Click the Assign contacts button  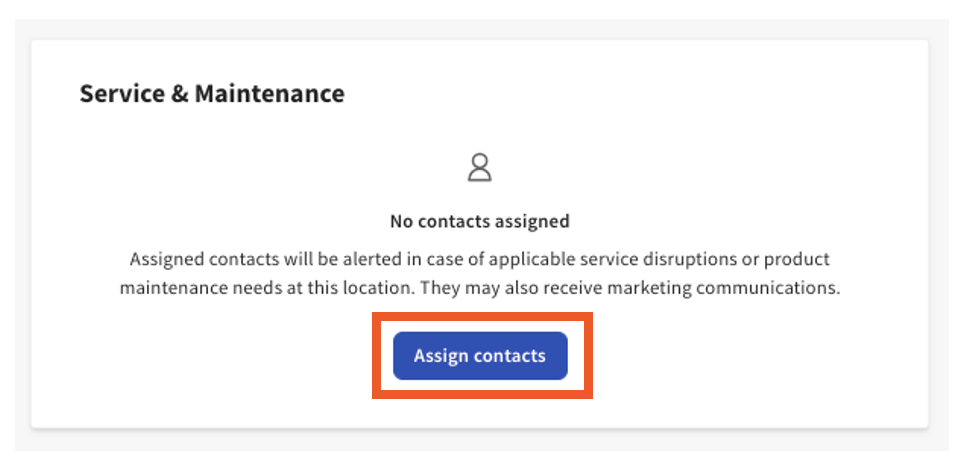pos(480,356)
